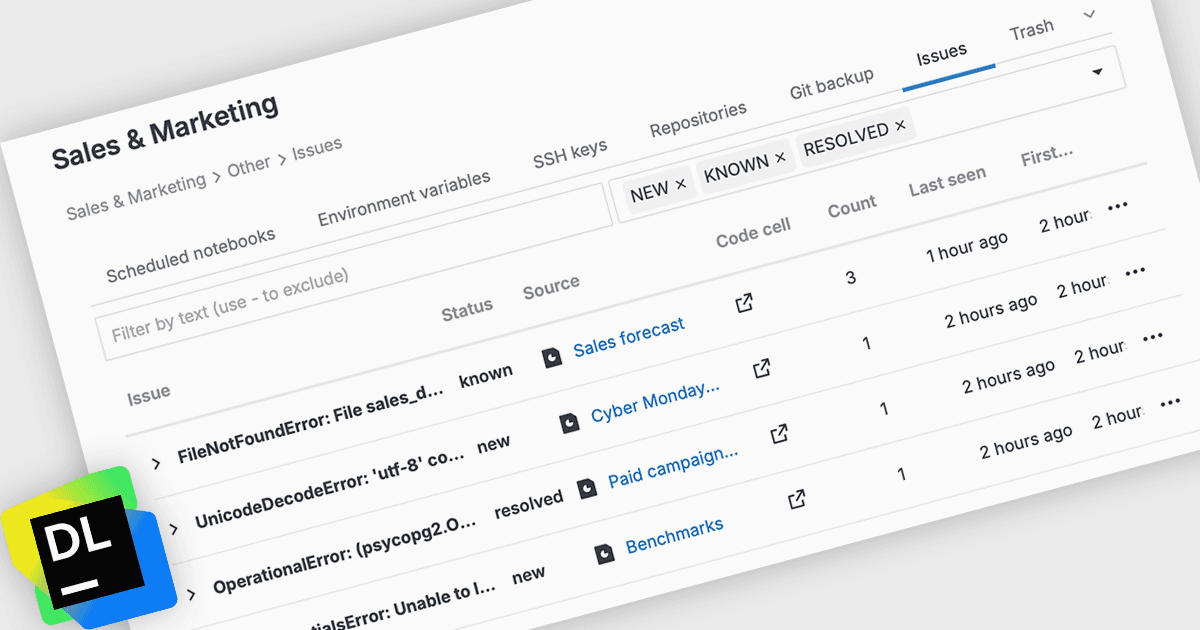Open more options for OperationalError row
This screenshot has width=1200, height=630.
[1153, 336]
